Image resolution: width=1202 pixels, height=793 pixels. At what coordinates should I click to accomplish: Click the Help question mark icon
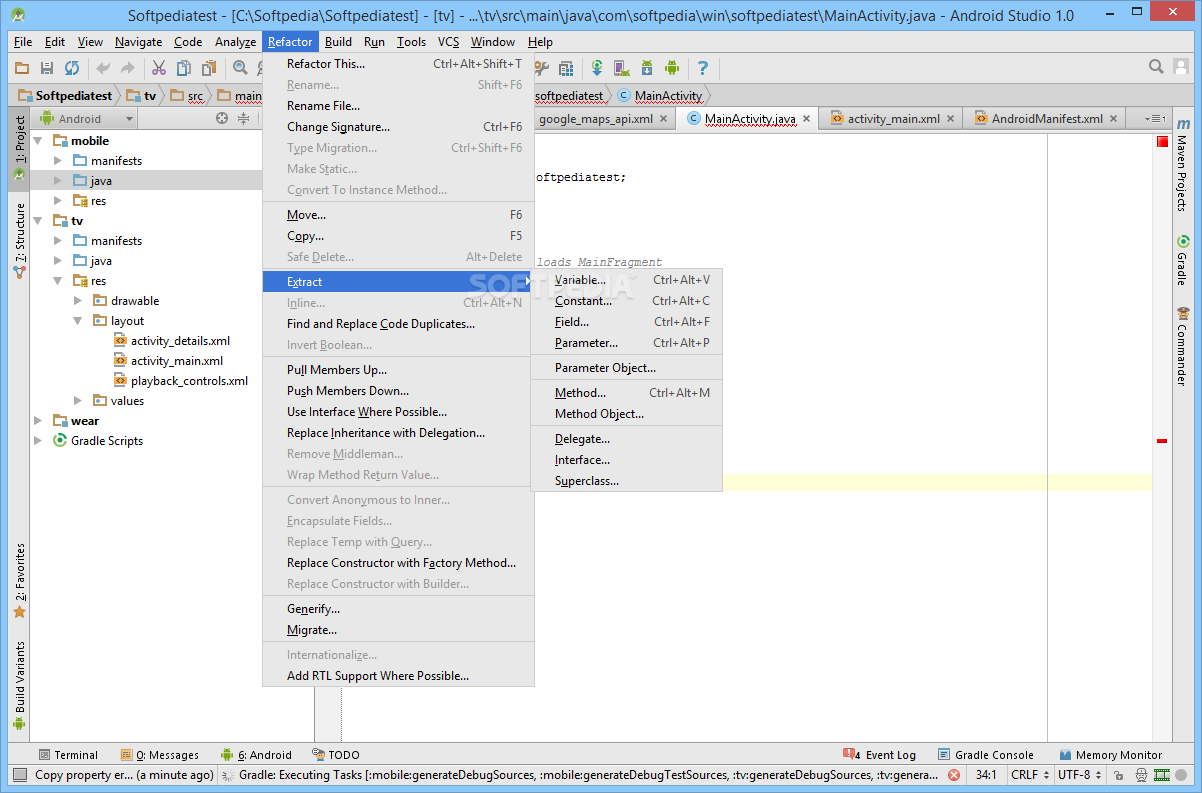pos(703,68)
